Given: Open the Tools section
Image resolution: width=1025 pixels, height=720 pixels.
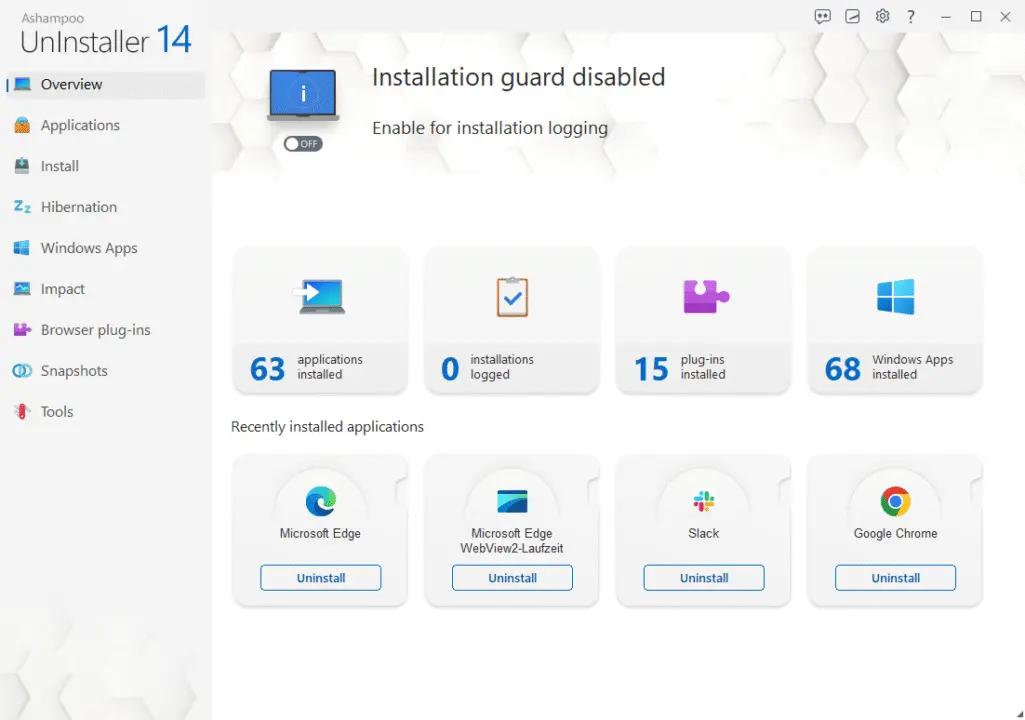Looking at the screenshot, I should 57,411.
